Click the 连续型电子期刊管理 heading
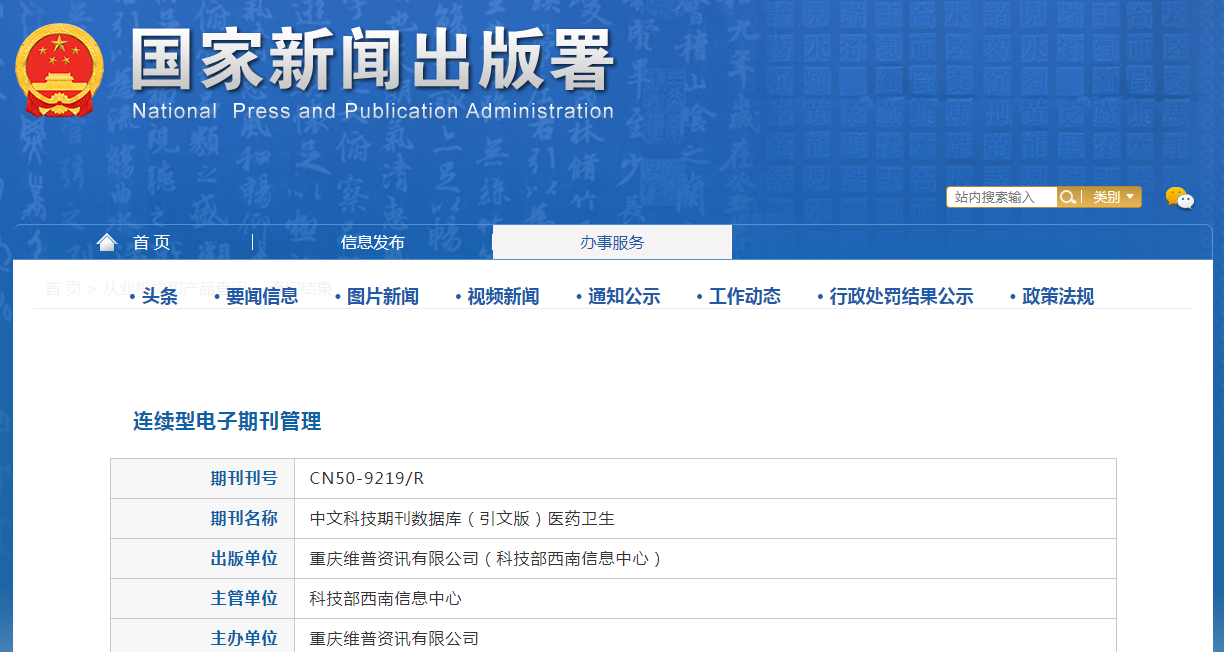Viewport: 1224px width, 652px height. coord(227,421)
